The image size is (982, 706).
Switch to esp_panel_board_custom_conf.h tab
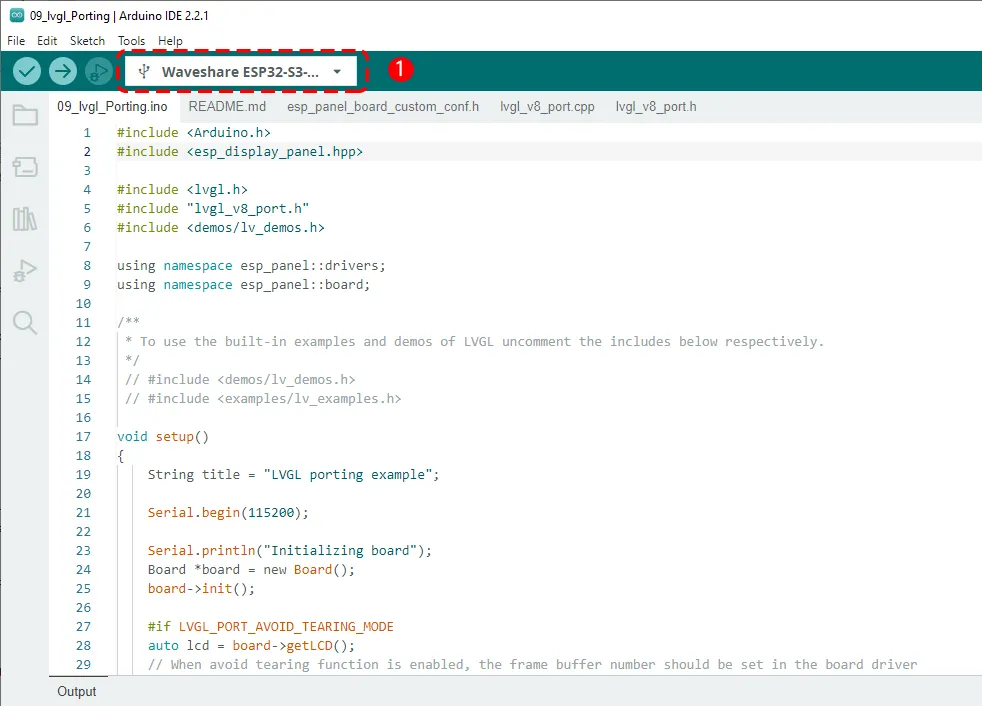[x=383, y=106]
